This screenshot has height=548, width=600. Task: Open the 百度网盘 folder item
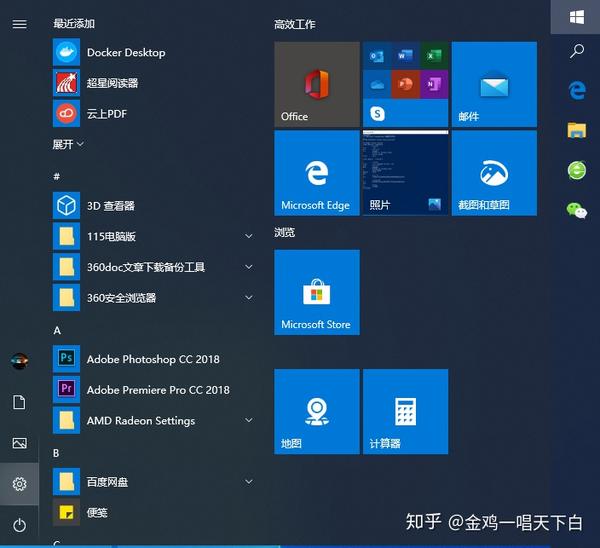(x=153, y=481)
